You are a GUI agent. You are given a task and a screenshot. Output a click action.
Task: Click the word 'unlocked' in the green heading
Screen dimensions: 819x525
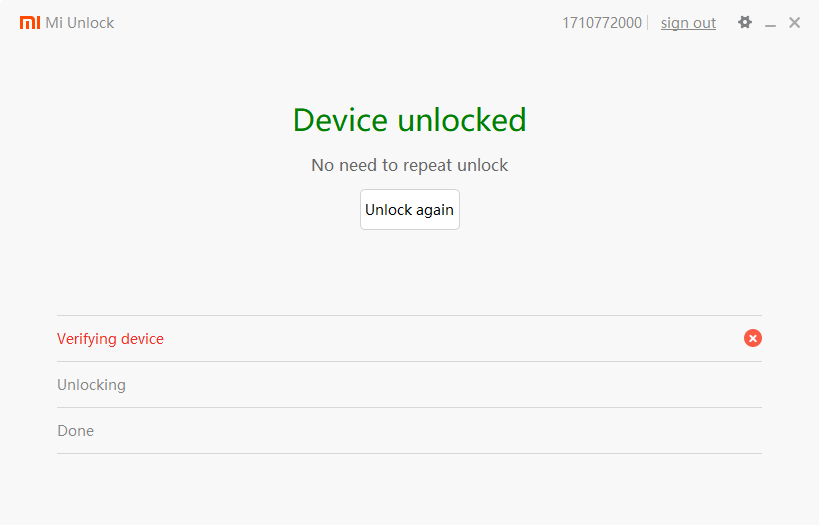tap(462, 120)
